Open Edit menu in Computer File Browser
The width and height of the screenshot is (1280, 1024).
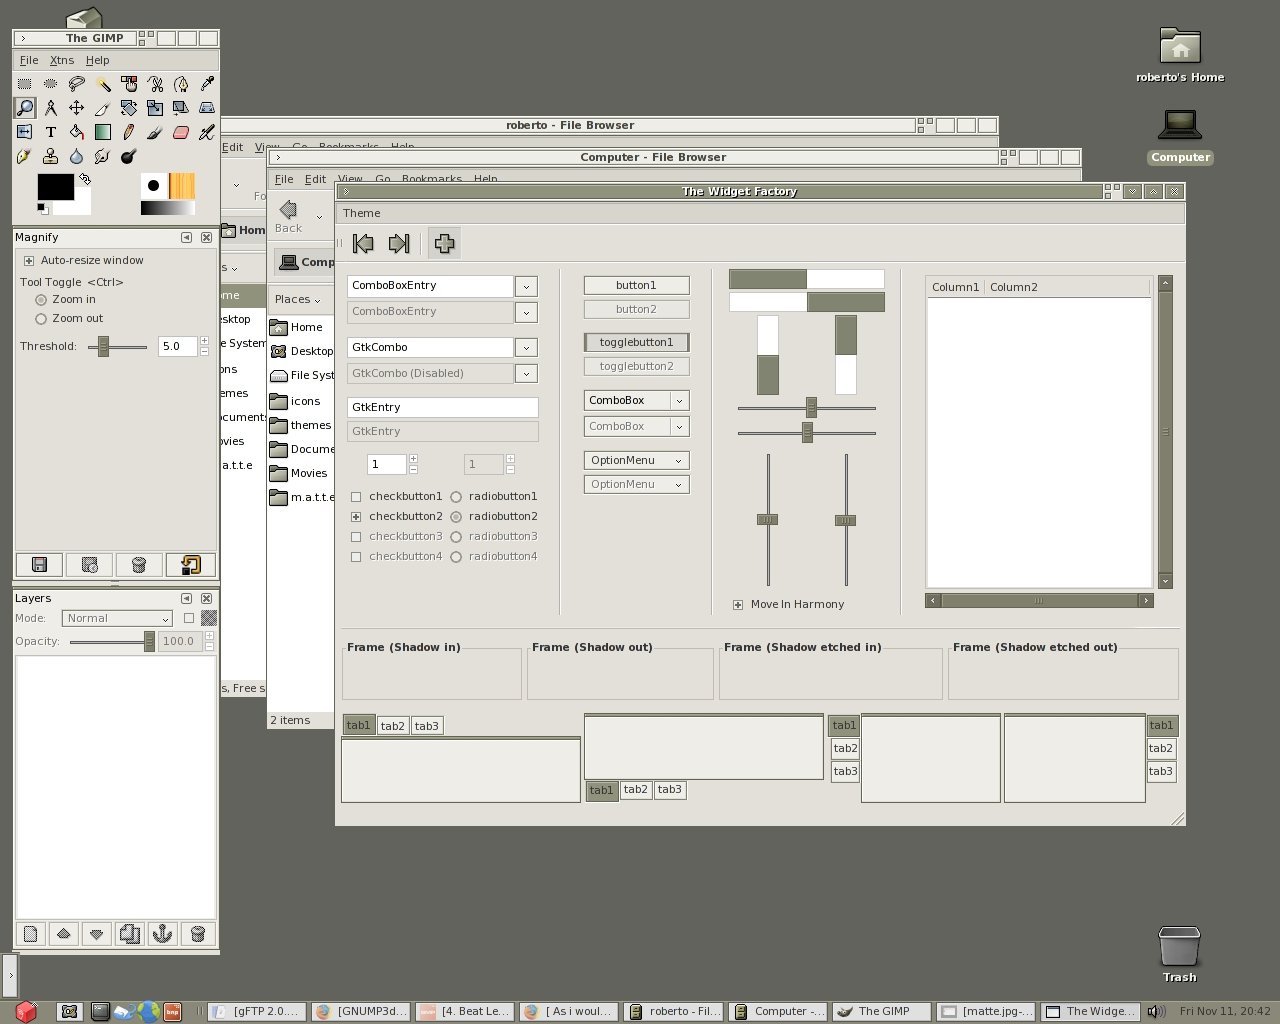pos(315,179)
